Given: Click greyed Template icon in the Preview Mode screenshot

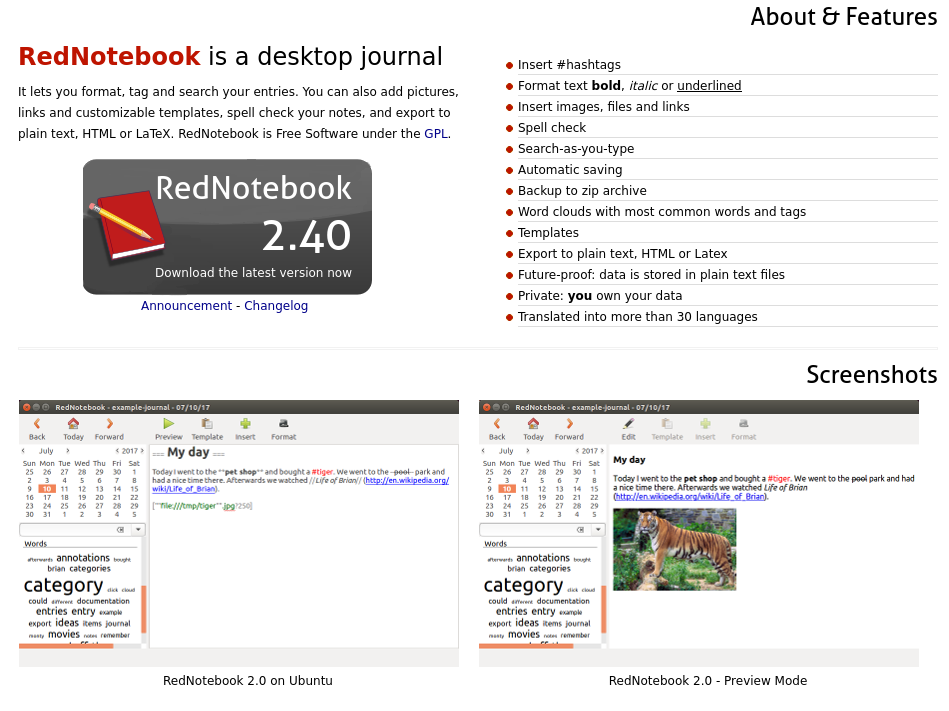Looking at the screenshot, I should tap(667, 424).
